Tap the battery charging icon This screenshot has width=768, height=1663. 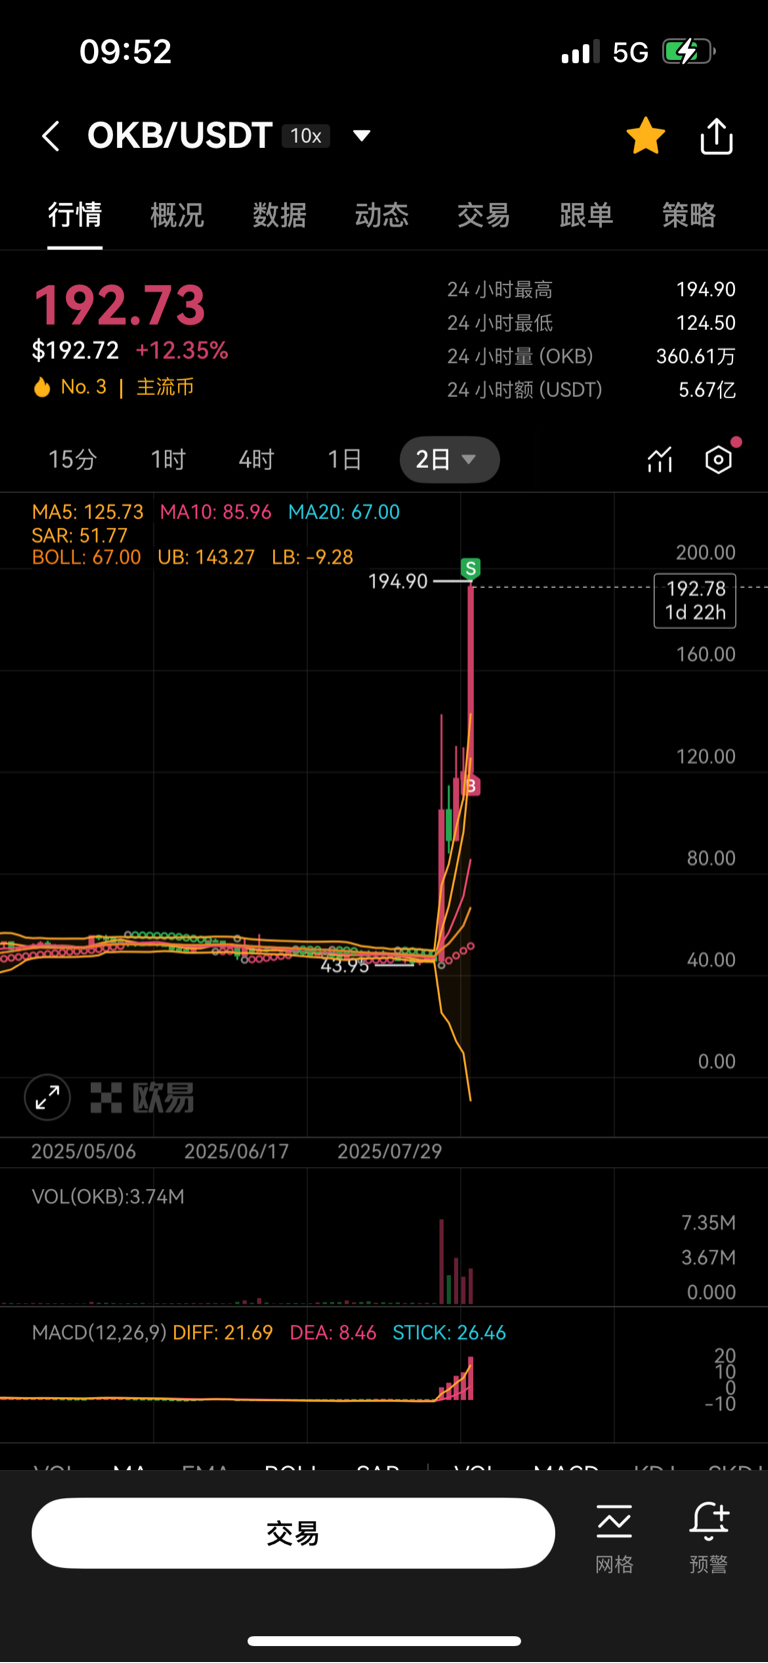coord(689,51)
